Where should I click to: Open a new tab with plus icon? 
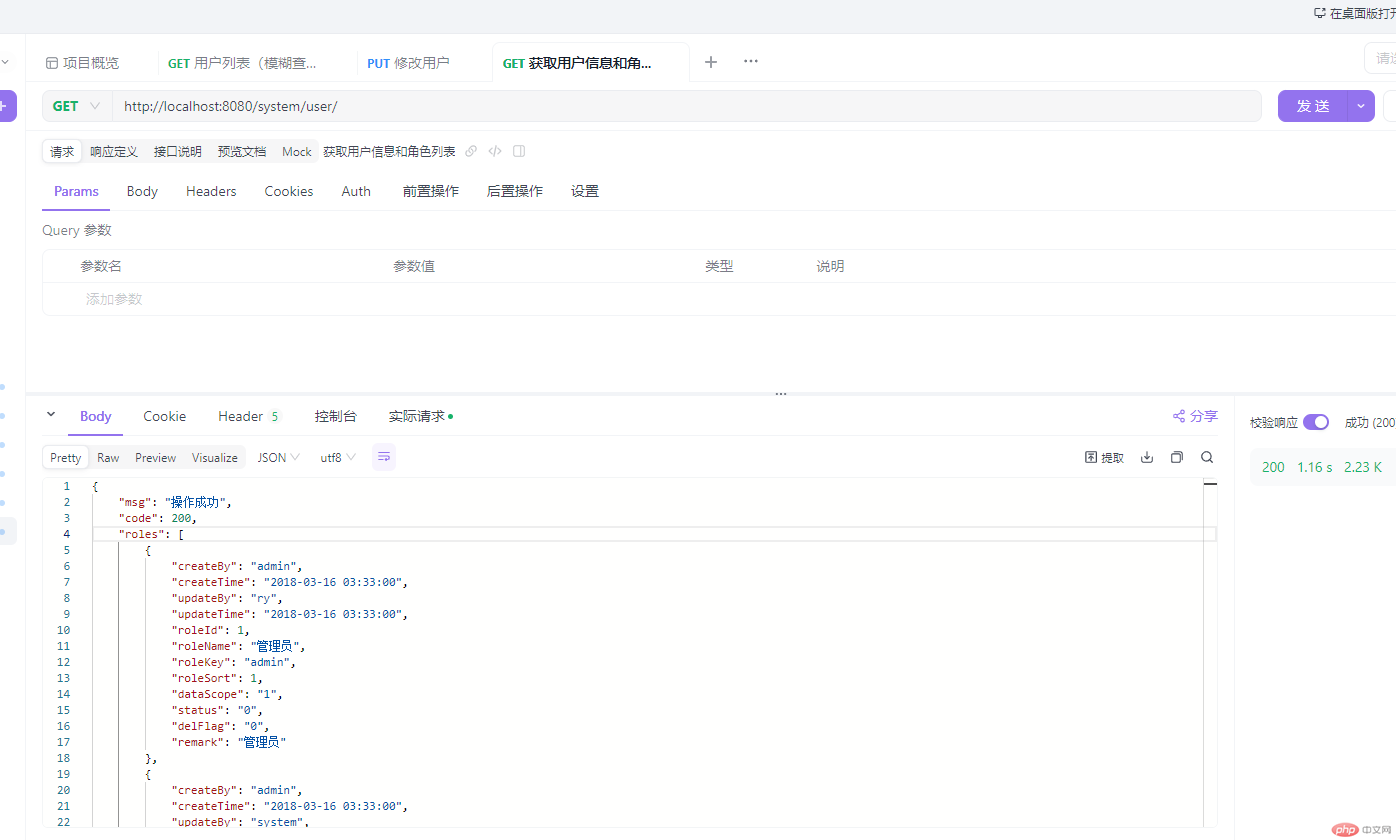[x=711, y=62]
